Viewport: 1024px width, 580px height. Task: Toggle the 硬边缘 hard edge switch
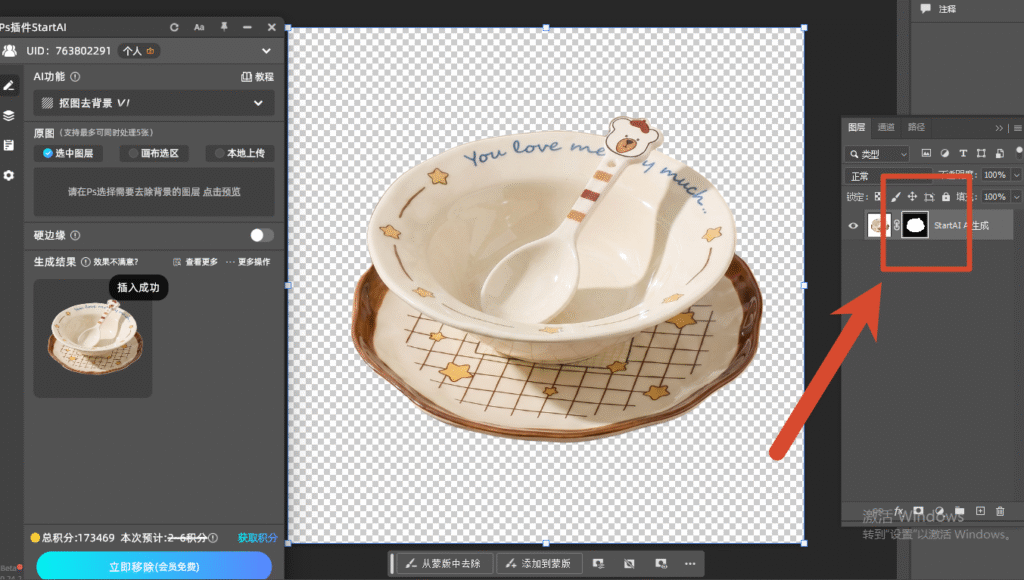point(261,235)
